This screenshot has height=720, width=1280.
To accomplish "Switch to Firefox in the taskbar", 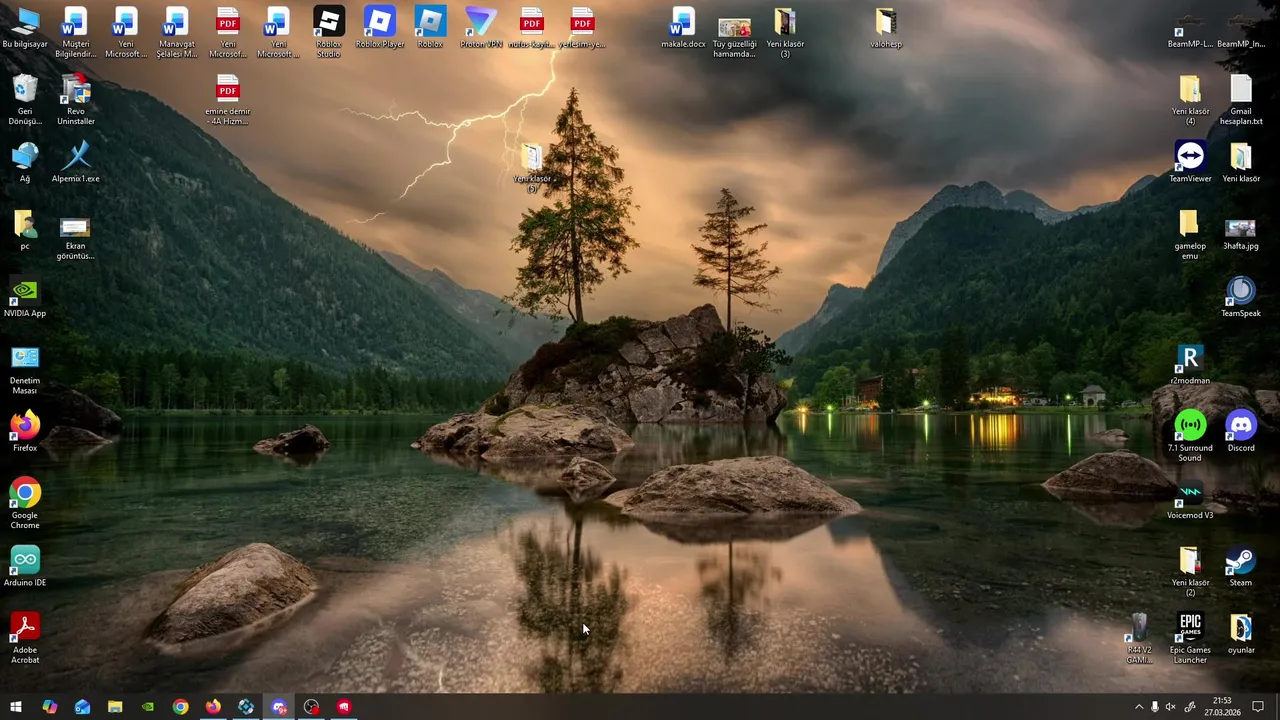I will click(213, 707).
